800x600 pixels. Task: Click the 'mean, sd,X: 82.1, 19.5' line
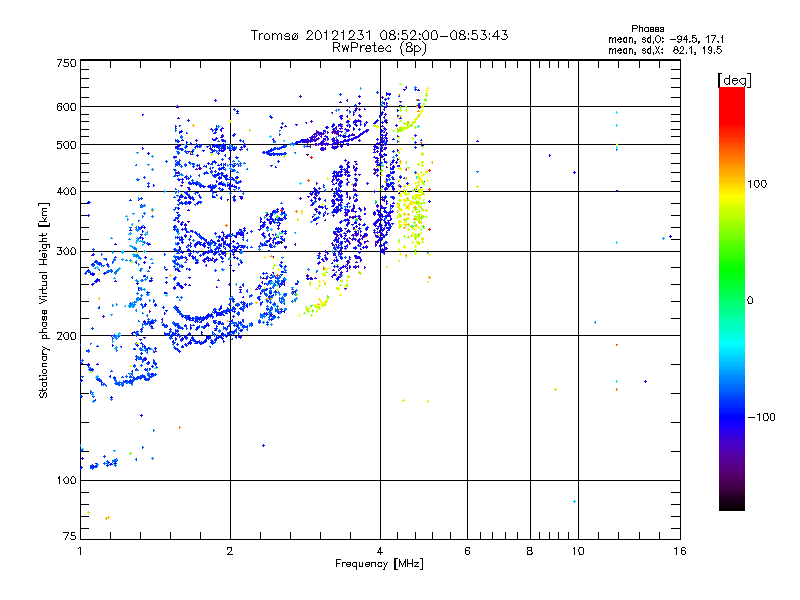665,50
